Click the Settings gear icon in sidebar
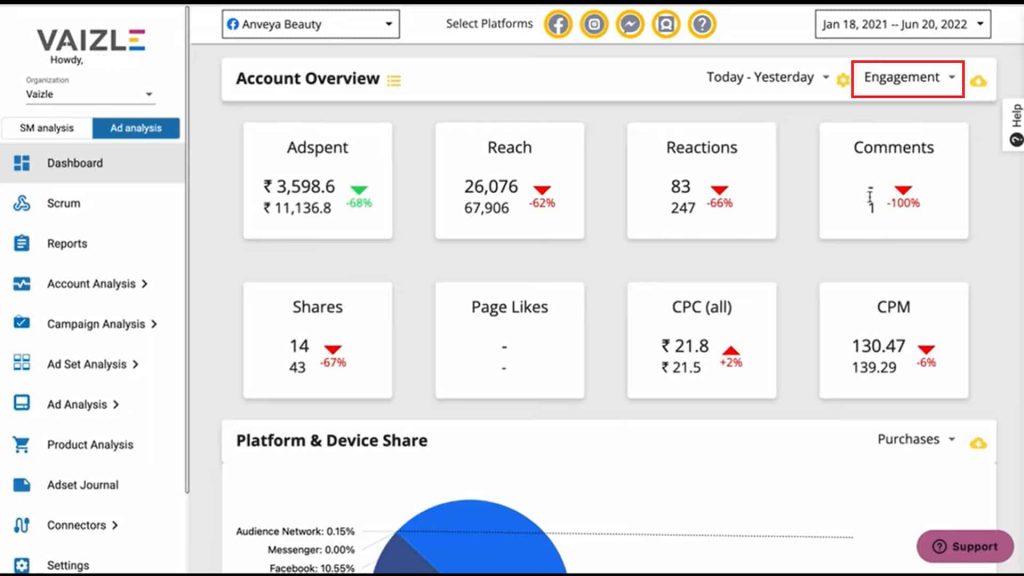This screenshot has height=576, width=1024. pos(22,565)
